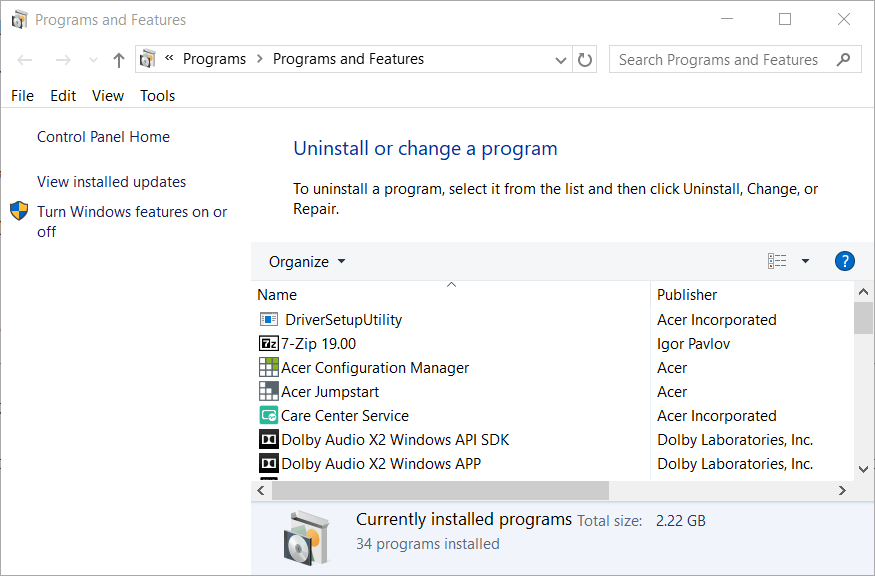This screenshot has height=576, width=875.
Task: Open the recent locations dropdown arrow
Action: point(93,60)
